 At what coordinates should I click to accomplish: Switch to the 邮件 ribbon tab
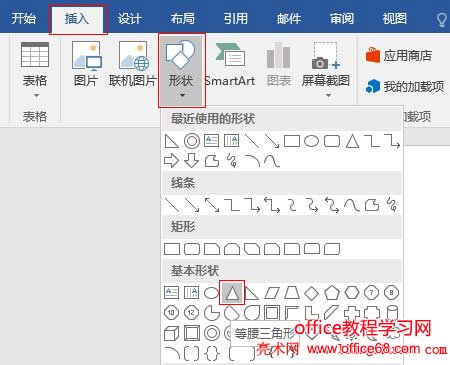[x=289, y=18]
